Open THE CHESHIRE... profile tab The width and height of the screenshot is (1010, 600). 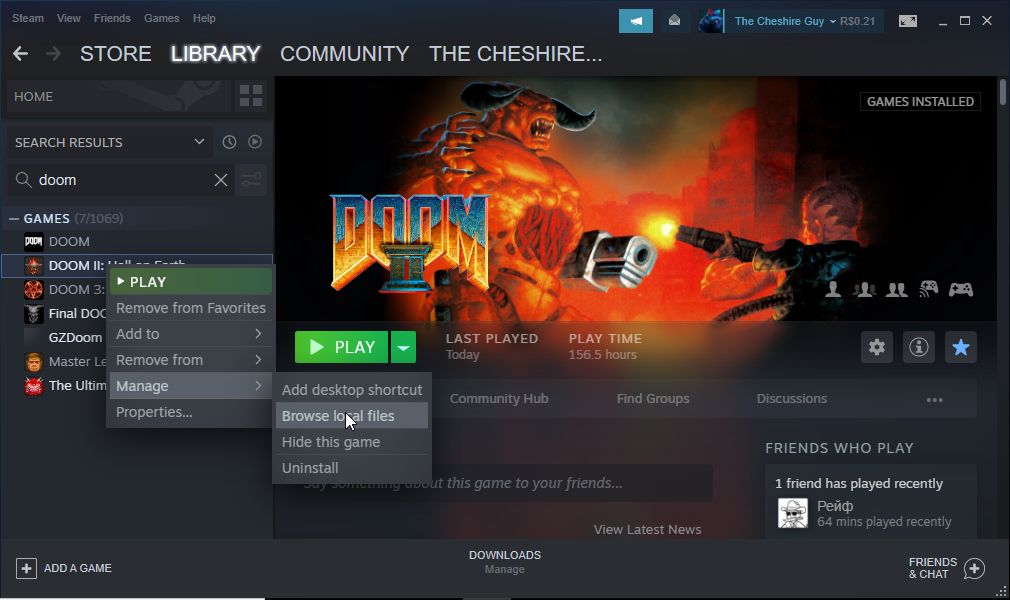pos(515,53)
